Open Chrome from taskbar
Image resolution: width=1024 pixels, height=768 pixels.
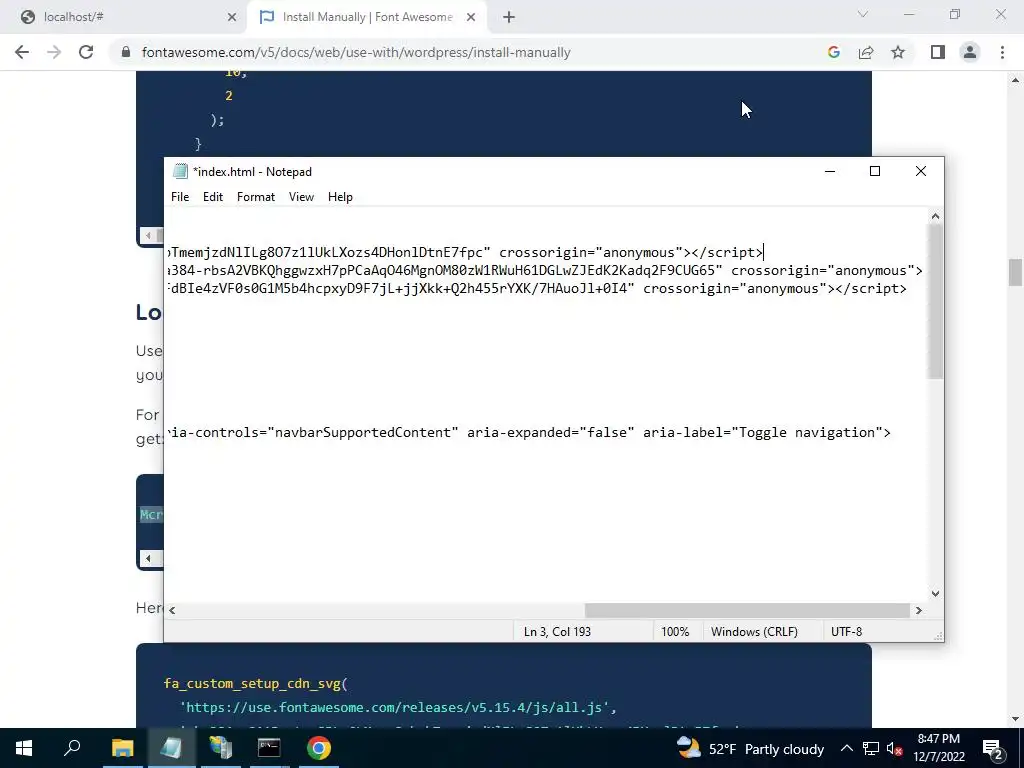pos(319,748)
